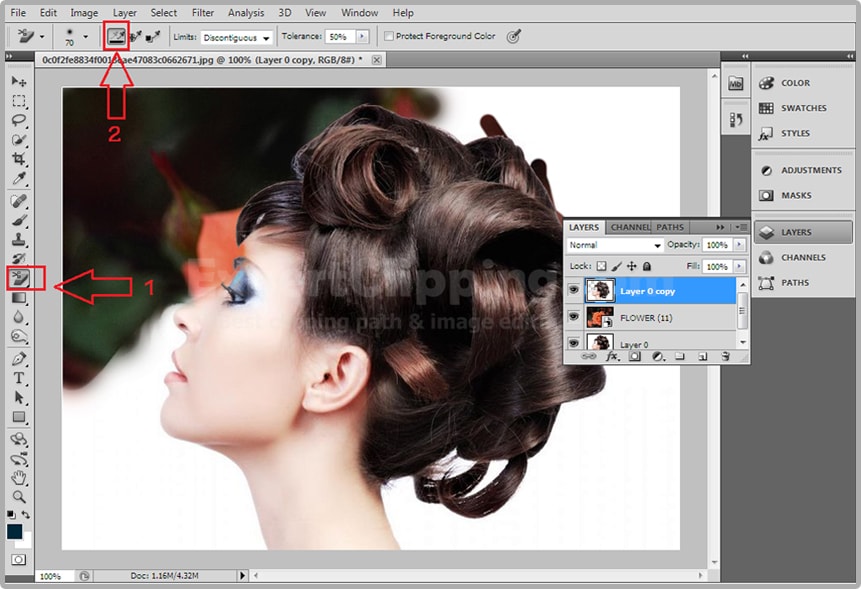Hide the FLOWER (11) layer
Image resolution: width=861 pixels, height=589 pixels.
[x=573, y=318]
